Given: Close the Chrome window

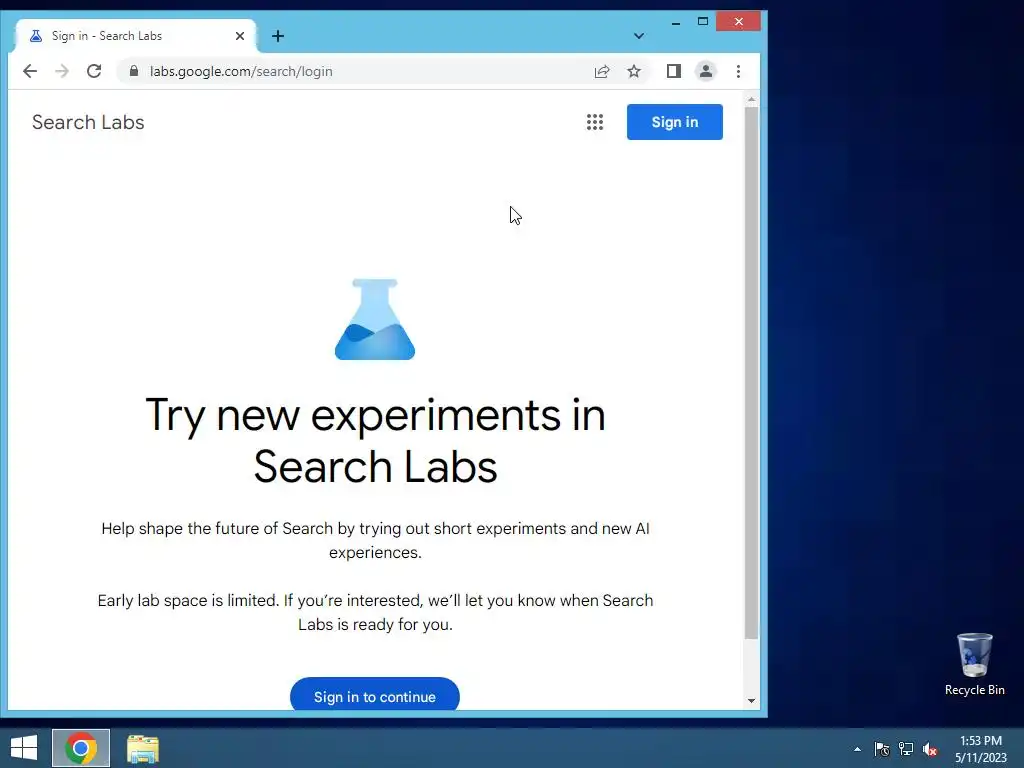Looking at the screenshot, I should pyautogui.click(x=738, y=22).
